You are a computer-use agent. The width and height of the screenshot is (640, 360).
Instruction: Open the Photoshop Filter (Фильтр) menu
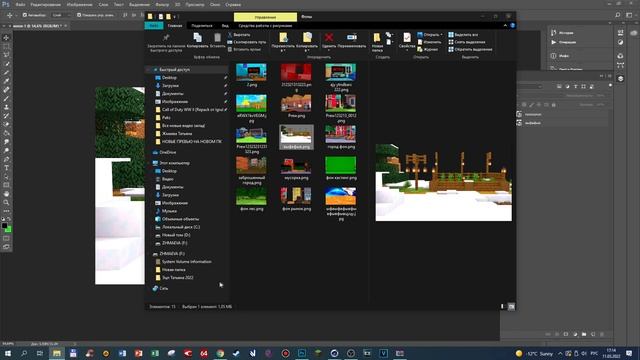click(162, 4)
